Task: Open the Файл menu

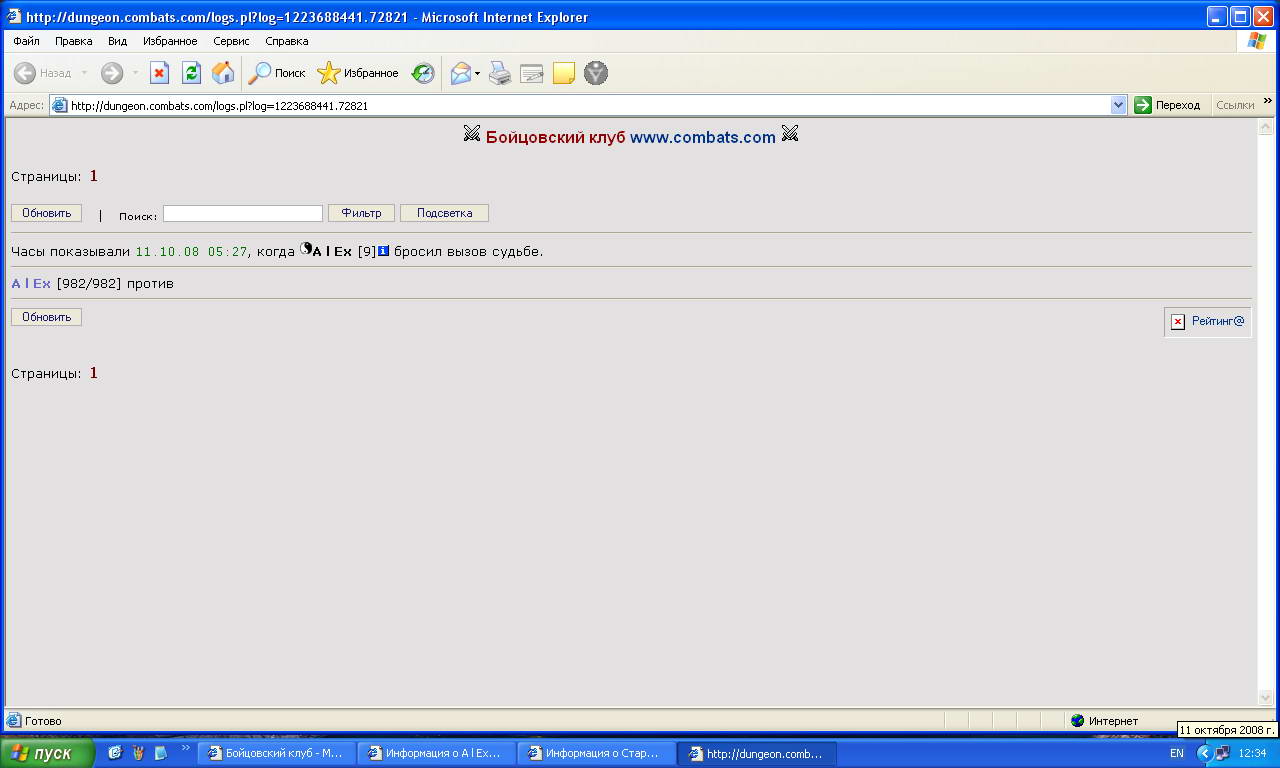Action: click(x=26, y=41)
